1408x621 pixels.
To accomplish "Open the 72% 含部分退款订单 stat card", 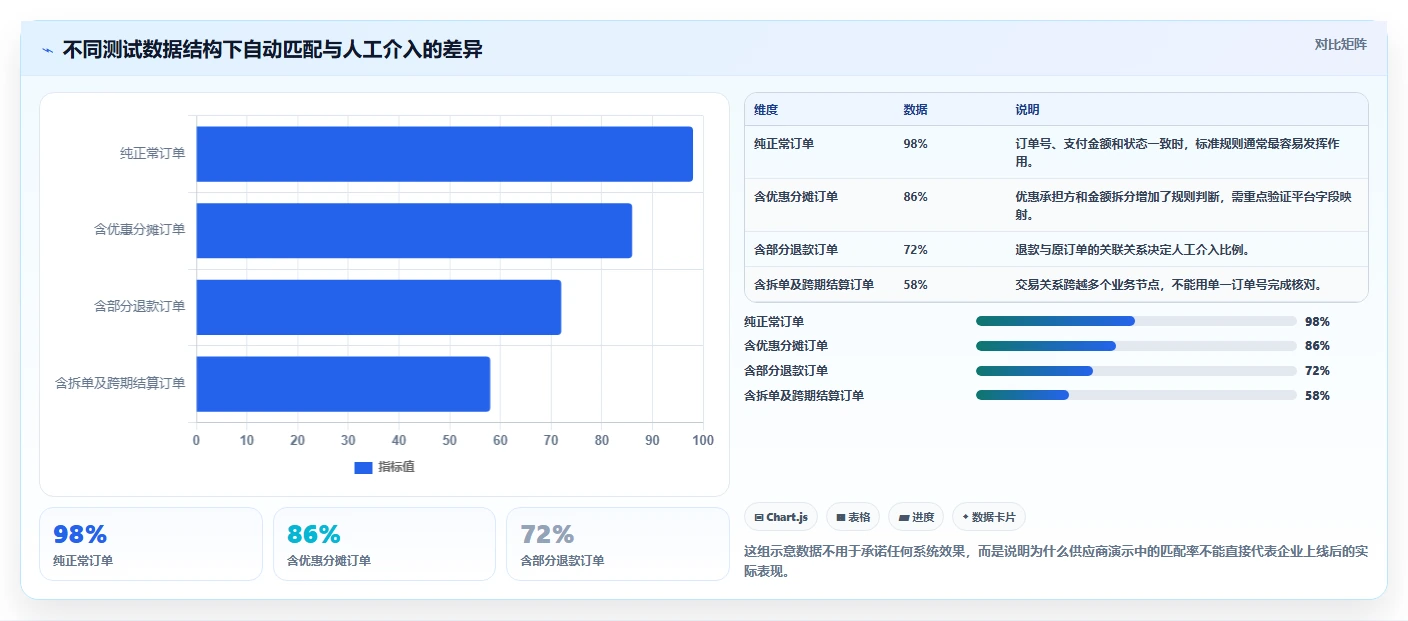I will tap(618, 544).
